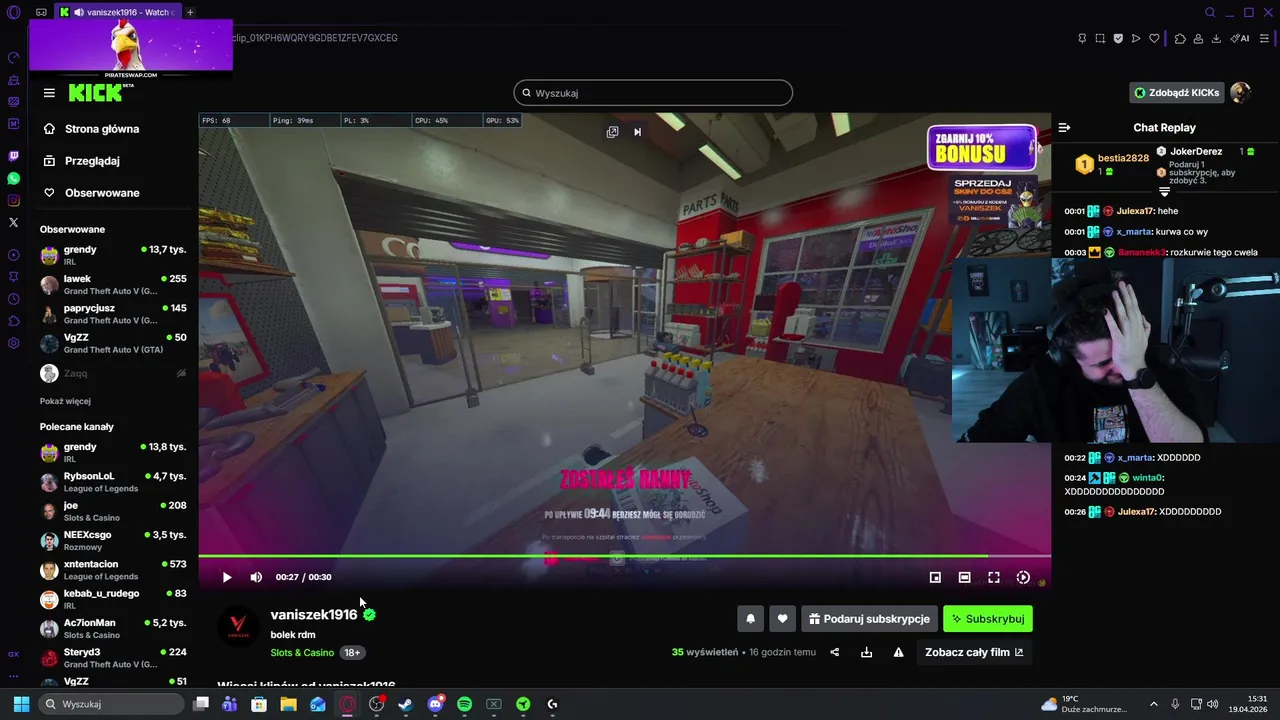This screenshot has height=720, width=1280.
Task: Mute the clip volume
Action: pos(256,577)
